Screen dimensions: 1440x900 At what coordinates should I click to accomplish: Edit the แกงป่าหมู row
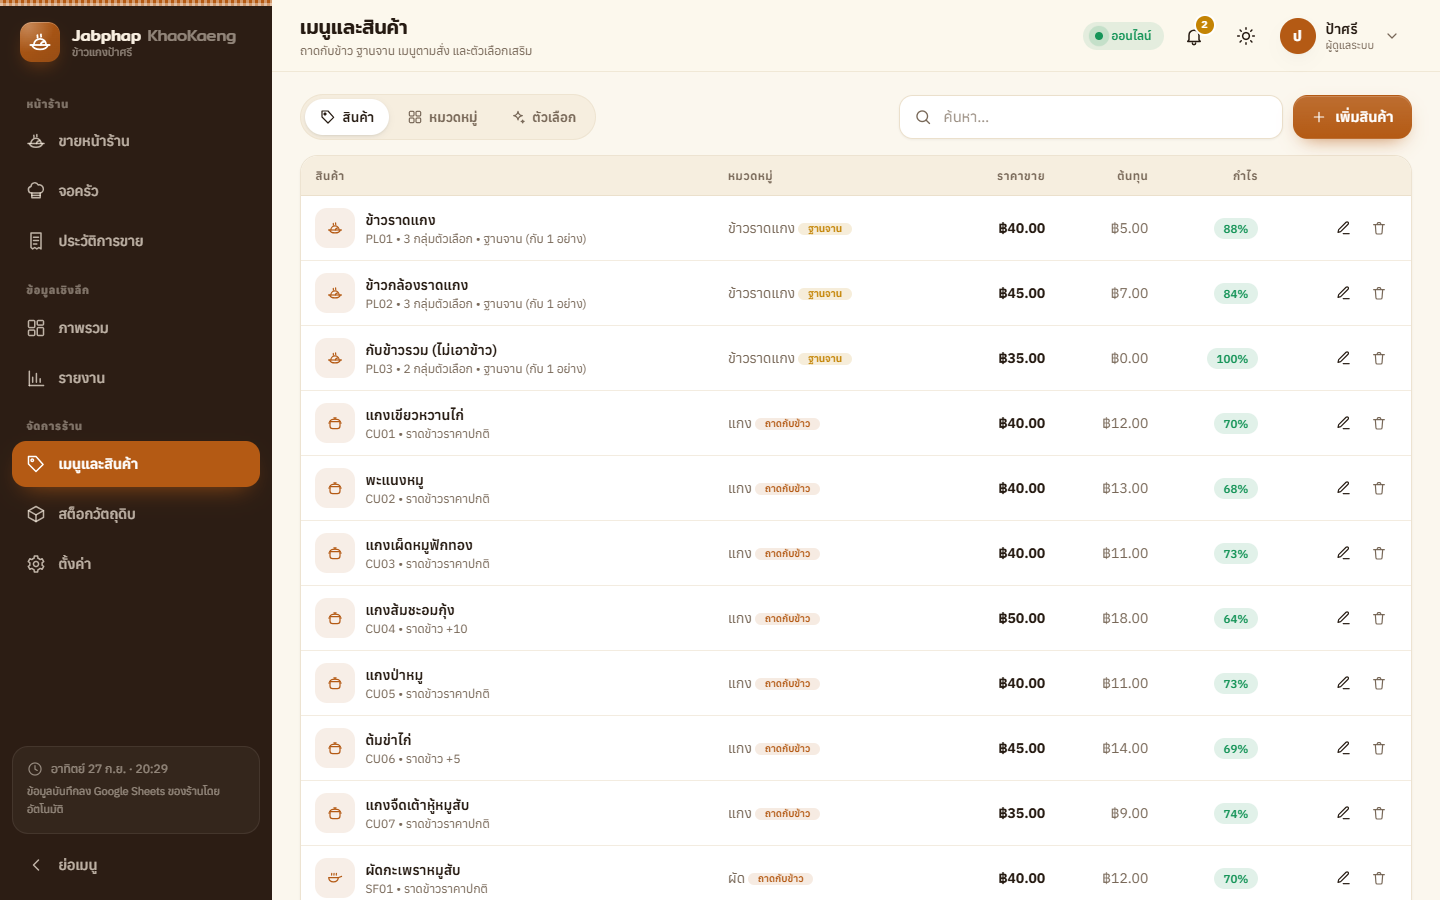[x=1343, y=683]
